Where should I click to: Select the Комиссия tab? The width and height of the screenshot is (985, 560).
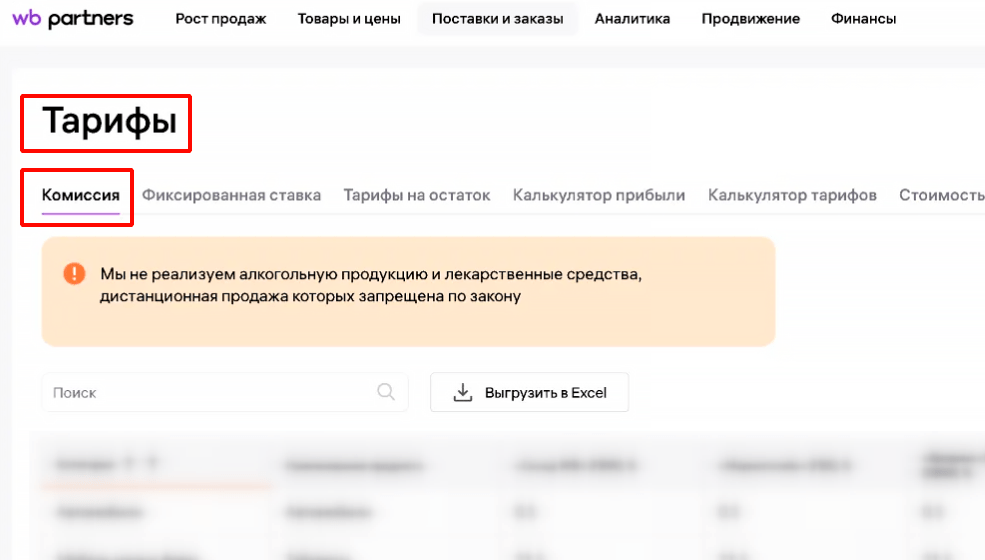(80, 195)
